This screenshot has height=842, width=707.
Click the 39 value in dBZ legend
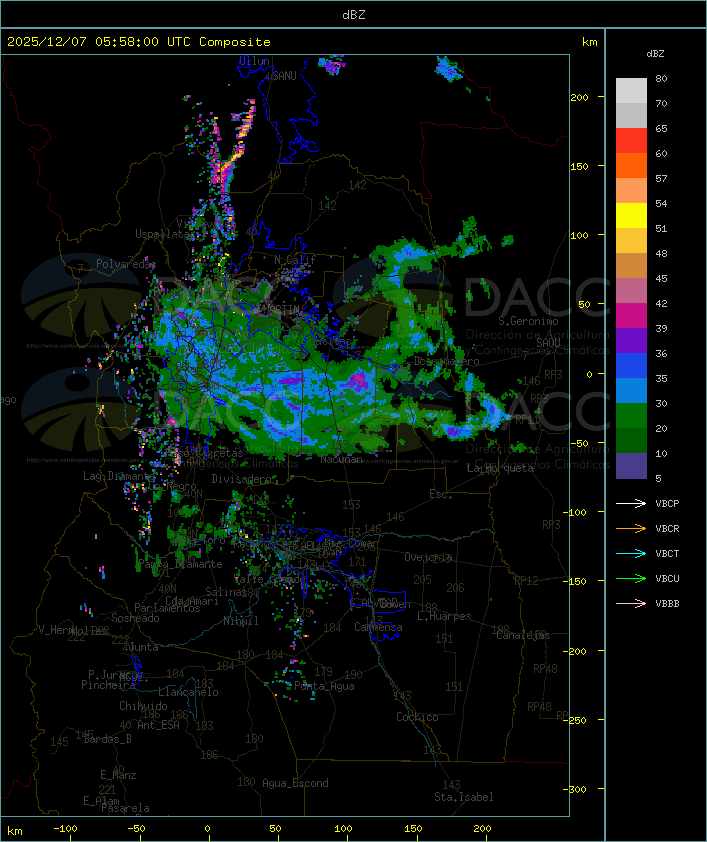click(x=661, y=328)
